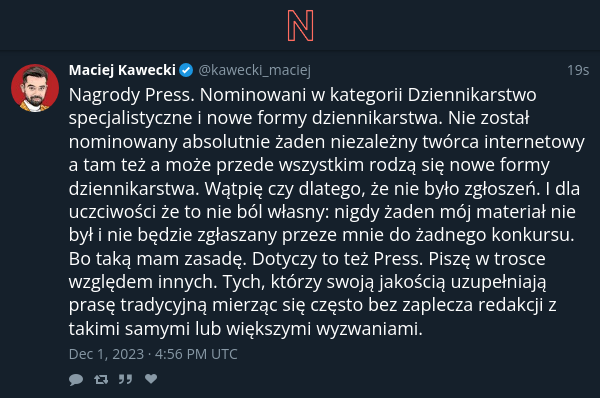Image resolution: width=600 pixels, height=398 pixels.
Task: Click "Nagrody Press." at tweet start
Action: click(x=132, y=95)
